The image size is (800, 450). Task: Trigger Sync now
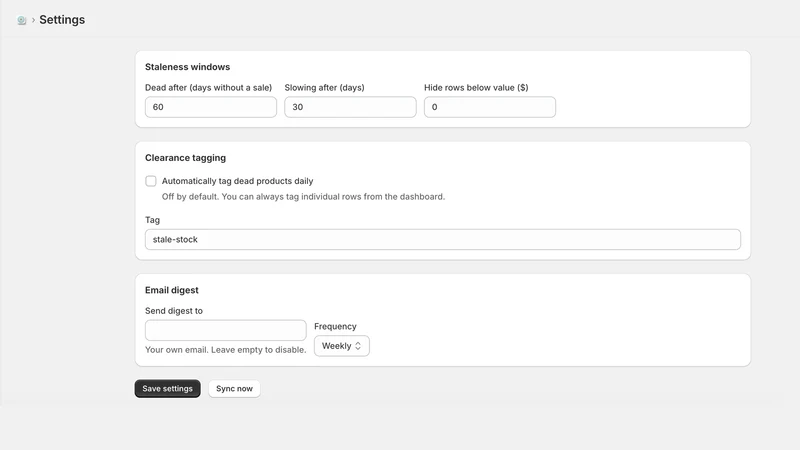(x=234, y=389)
